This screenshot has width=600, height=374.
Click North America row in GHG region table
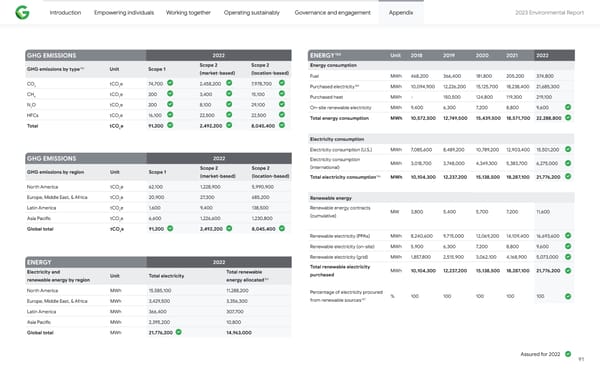coord(158,187)
